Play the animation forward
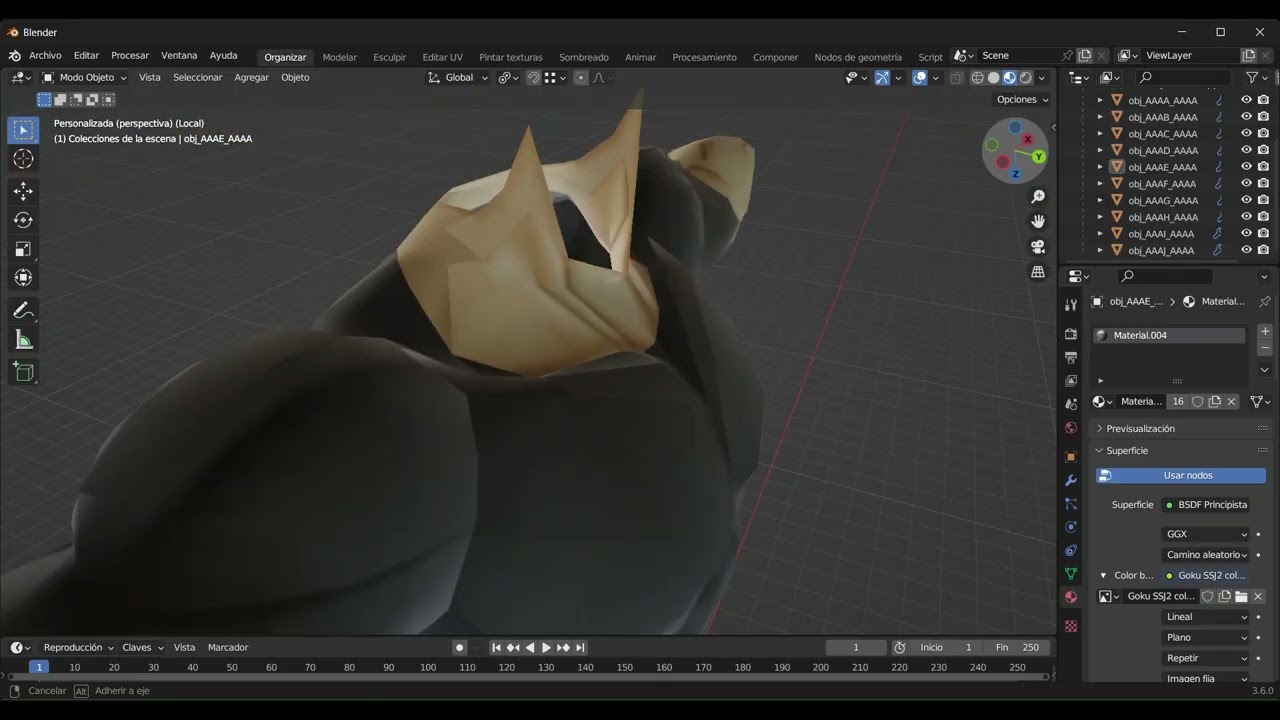 coord(546,648)
